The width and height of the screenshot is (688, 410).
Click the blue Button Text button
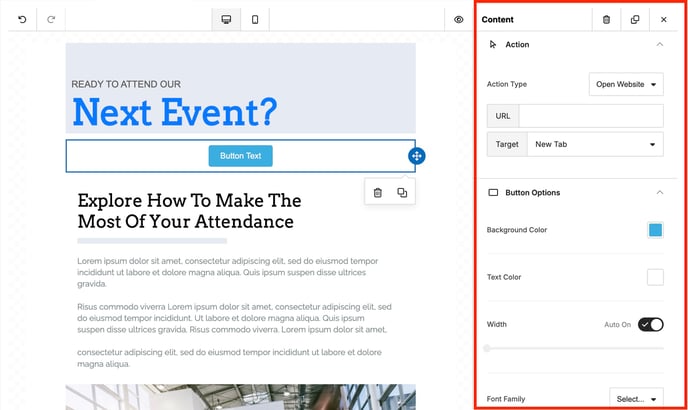[240, 156]
